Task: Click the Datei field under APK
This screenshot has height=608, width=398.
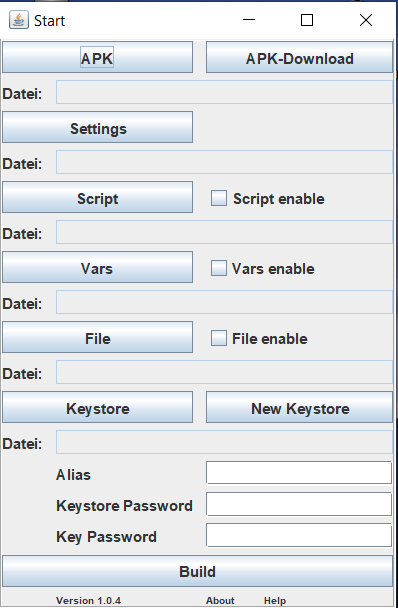Action: pos(224,92)
